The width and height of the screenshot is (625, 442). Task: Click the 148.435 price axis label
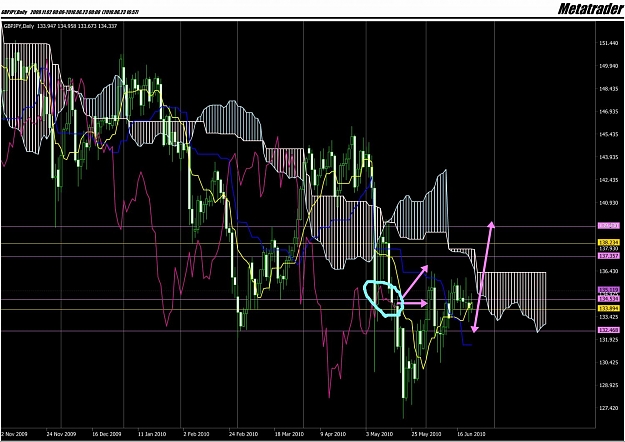coord(608,89)
